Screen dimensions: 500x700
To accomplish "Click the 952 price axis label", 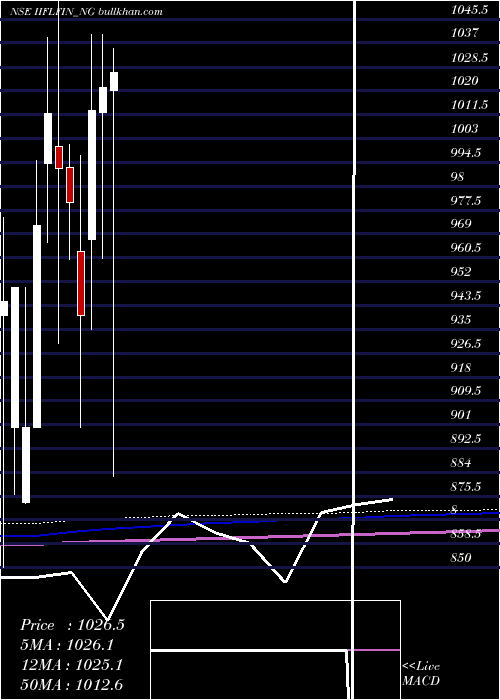I will tap(461, 271).
